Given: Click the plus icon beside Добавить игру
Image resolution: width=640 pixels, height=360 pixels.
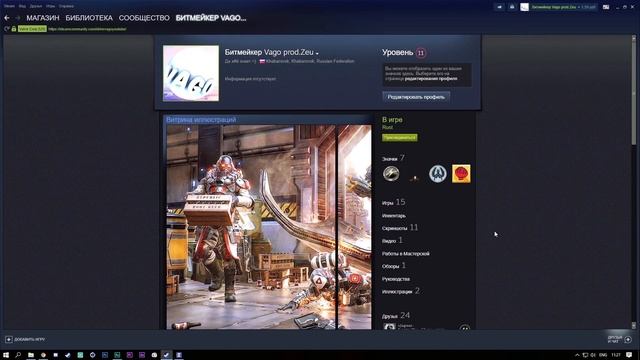Looking at the screenshot, I should tap(9, 340).
